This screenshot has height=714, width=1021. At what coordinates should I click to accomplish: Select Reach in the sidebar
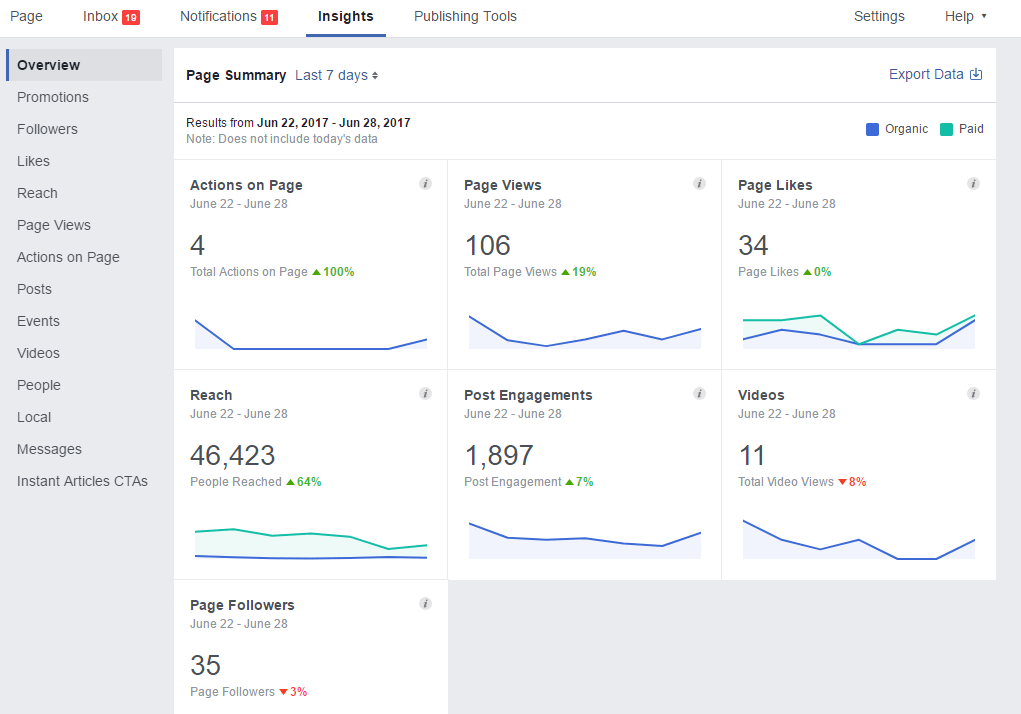[37, 193]
